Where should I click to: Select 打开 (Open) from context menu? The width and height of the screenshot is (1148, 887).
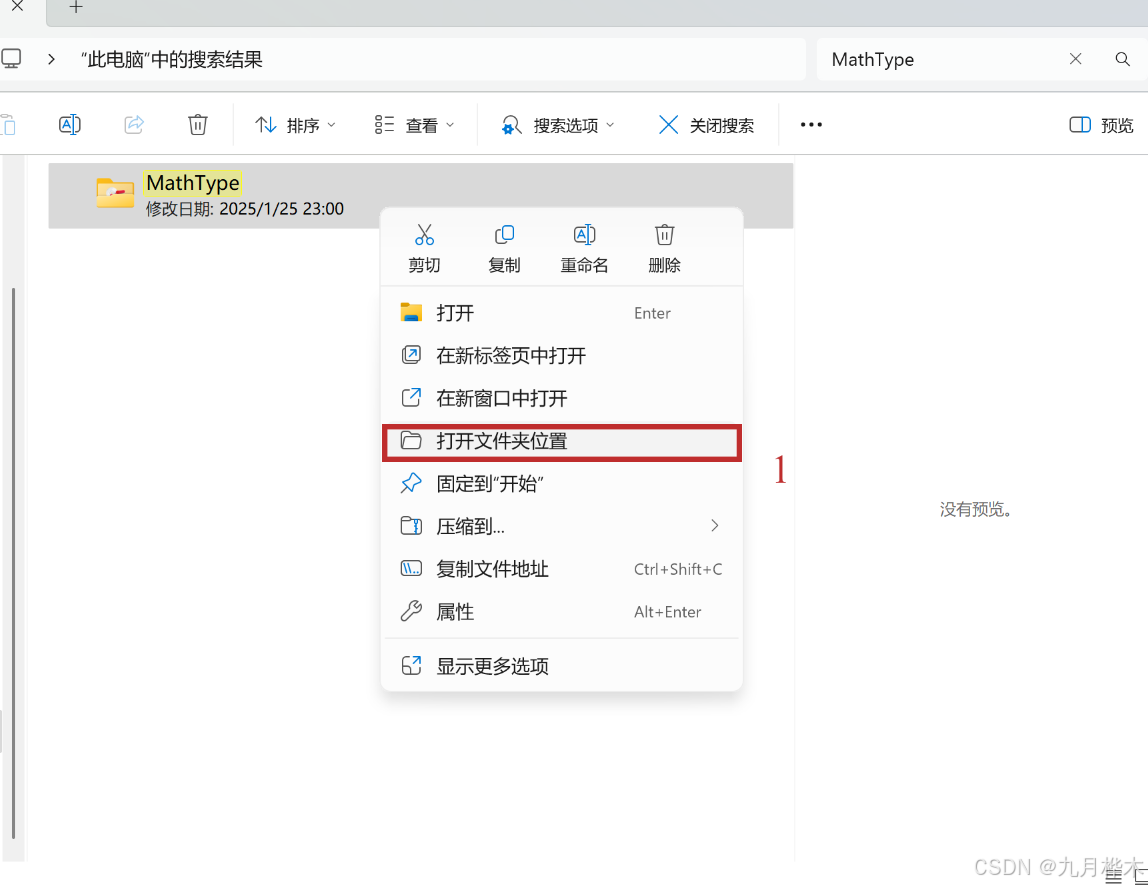(x=562, y=313)
